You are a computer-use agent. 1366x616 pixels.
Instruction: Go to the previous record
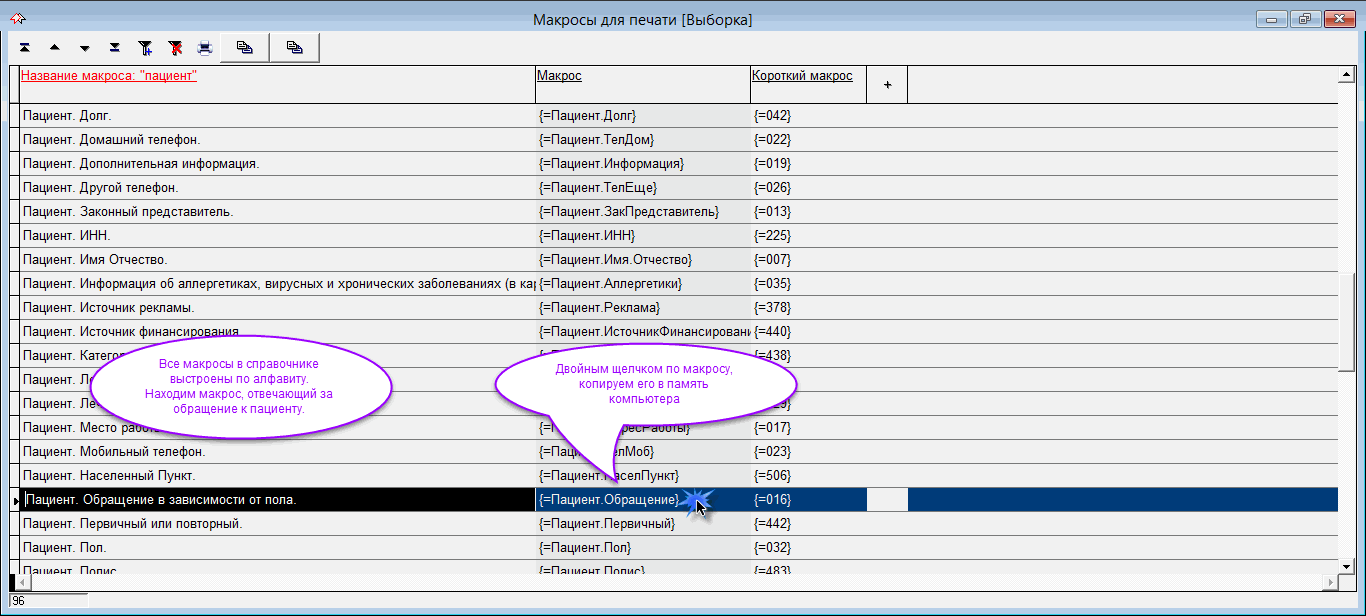(54, 47)
